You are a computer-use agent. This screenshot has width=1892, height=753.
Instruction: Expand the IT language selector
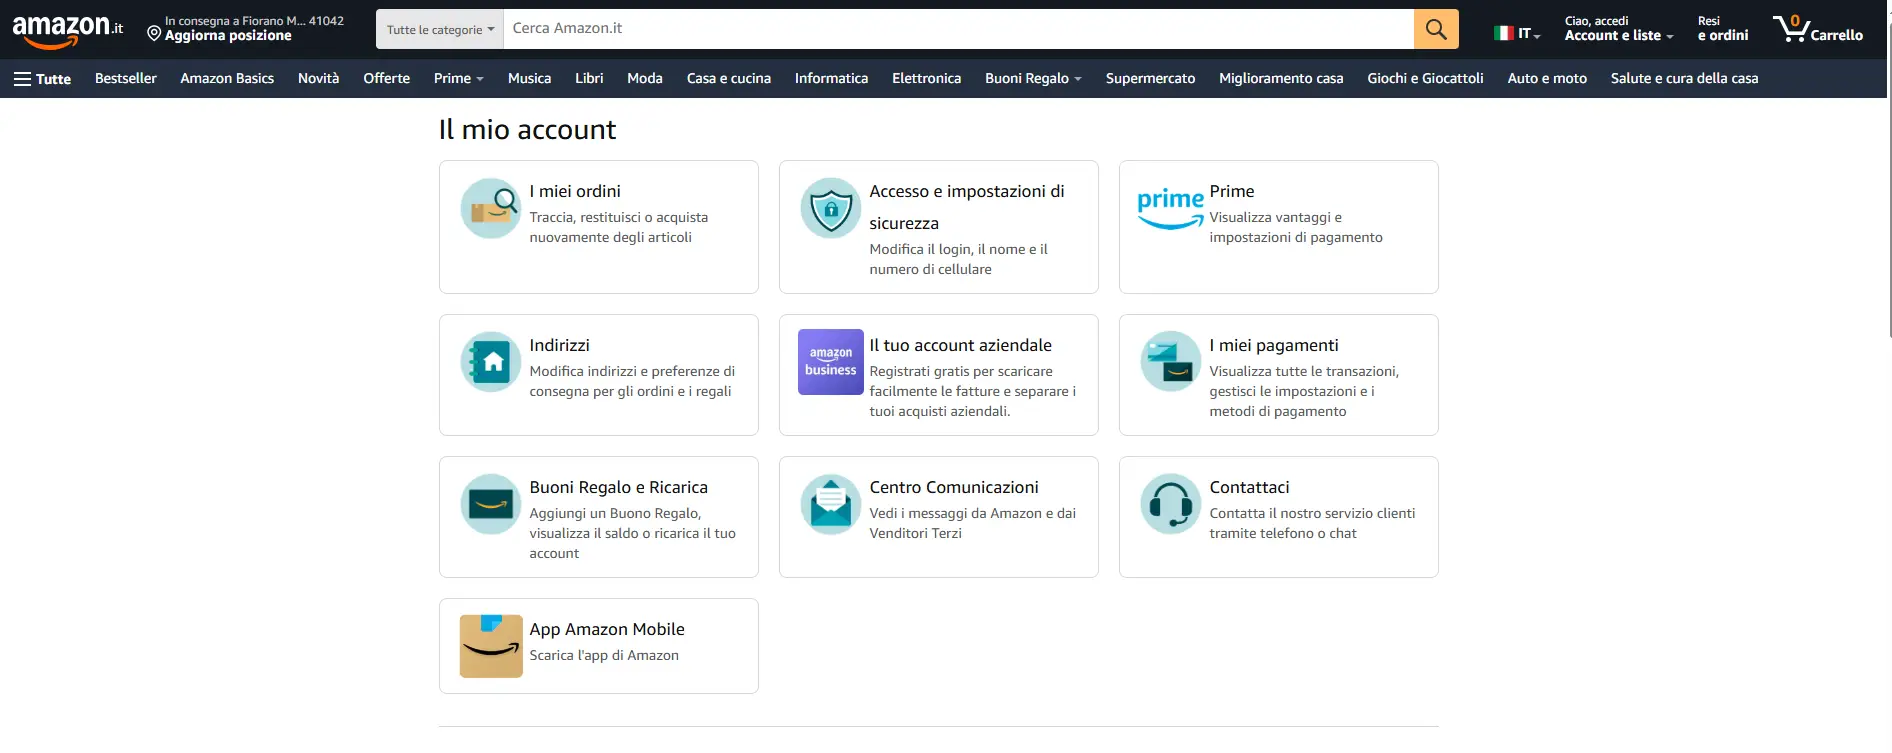pyautogui.click(x=1517, y=33)
